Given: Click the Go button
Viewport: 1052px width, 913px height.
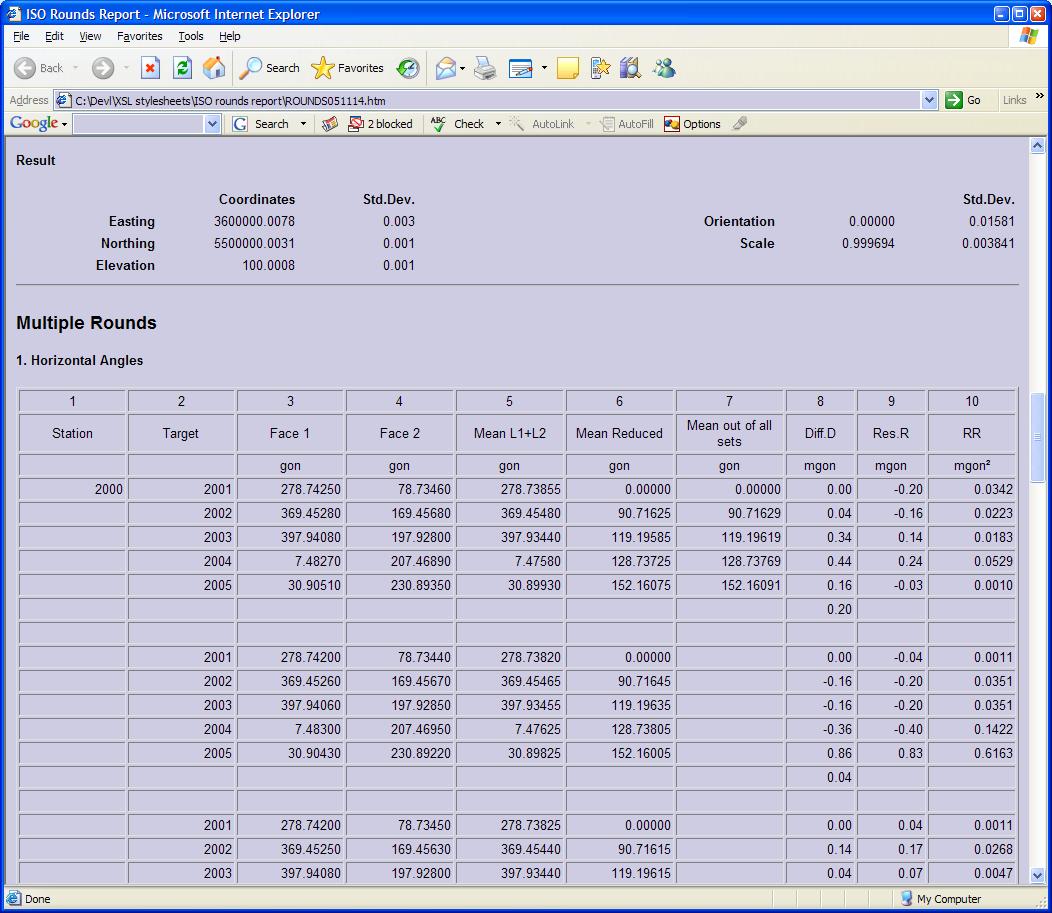Looking at the screenshot, I should tap(964, 100).
